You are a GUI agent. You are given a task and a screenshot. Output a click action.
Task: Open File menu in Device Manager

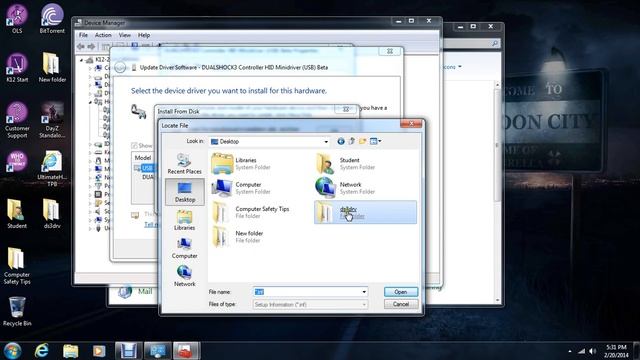click(x=83, y=35)
